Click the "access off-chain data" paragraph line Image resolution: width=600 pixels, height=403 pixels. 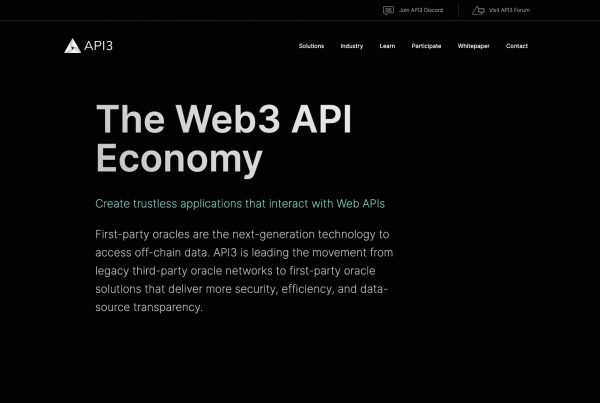click(x=241, y=252)
